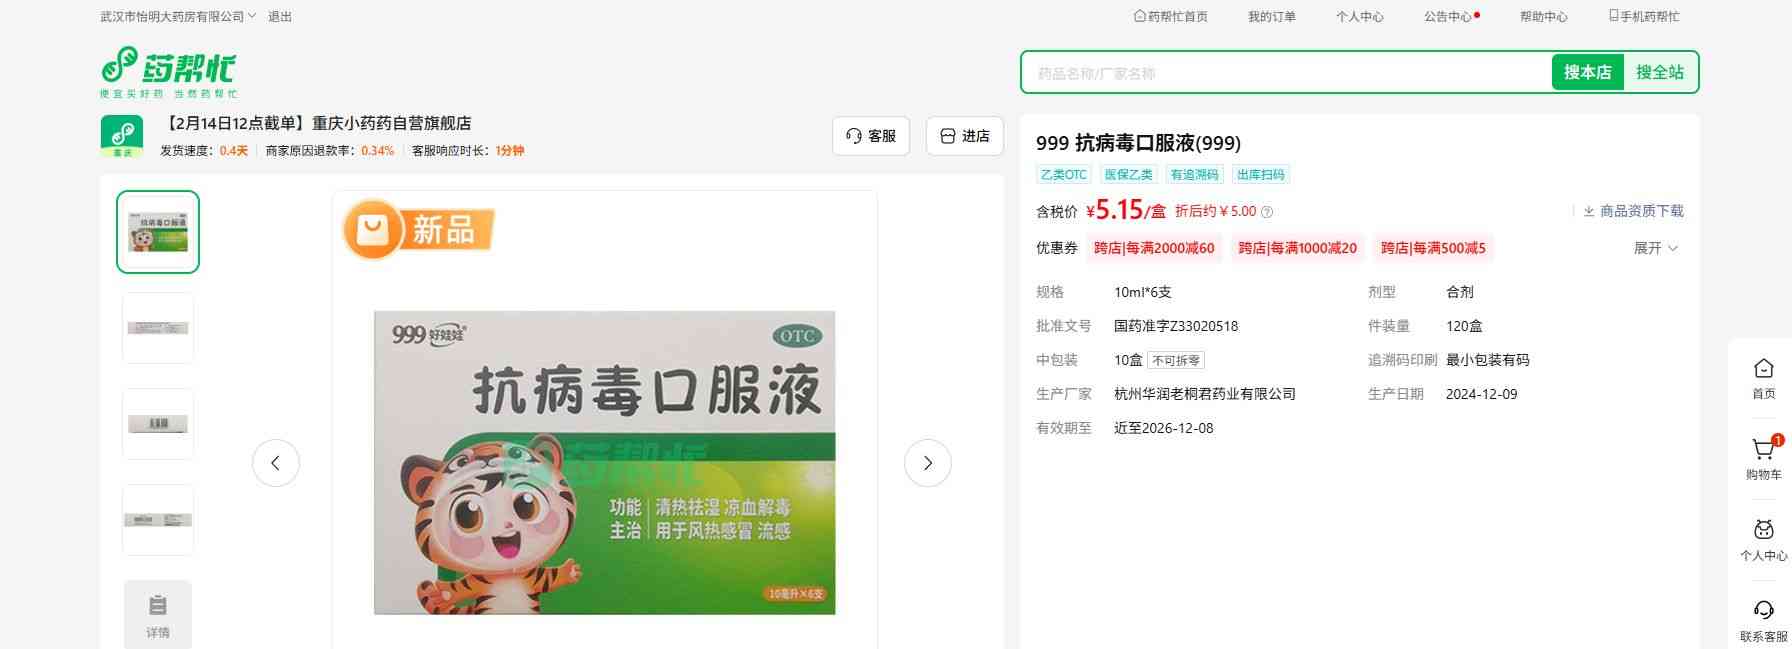Click the 详情 details icon below the thumbnails

point(158,614)
